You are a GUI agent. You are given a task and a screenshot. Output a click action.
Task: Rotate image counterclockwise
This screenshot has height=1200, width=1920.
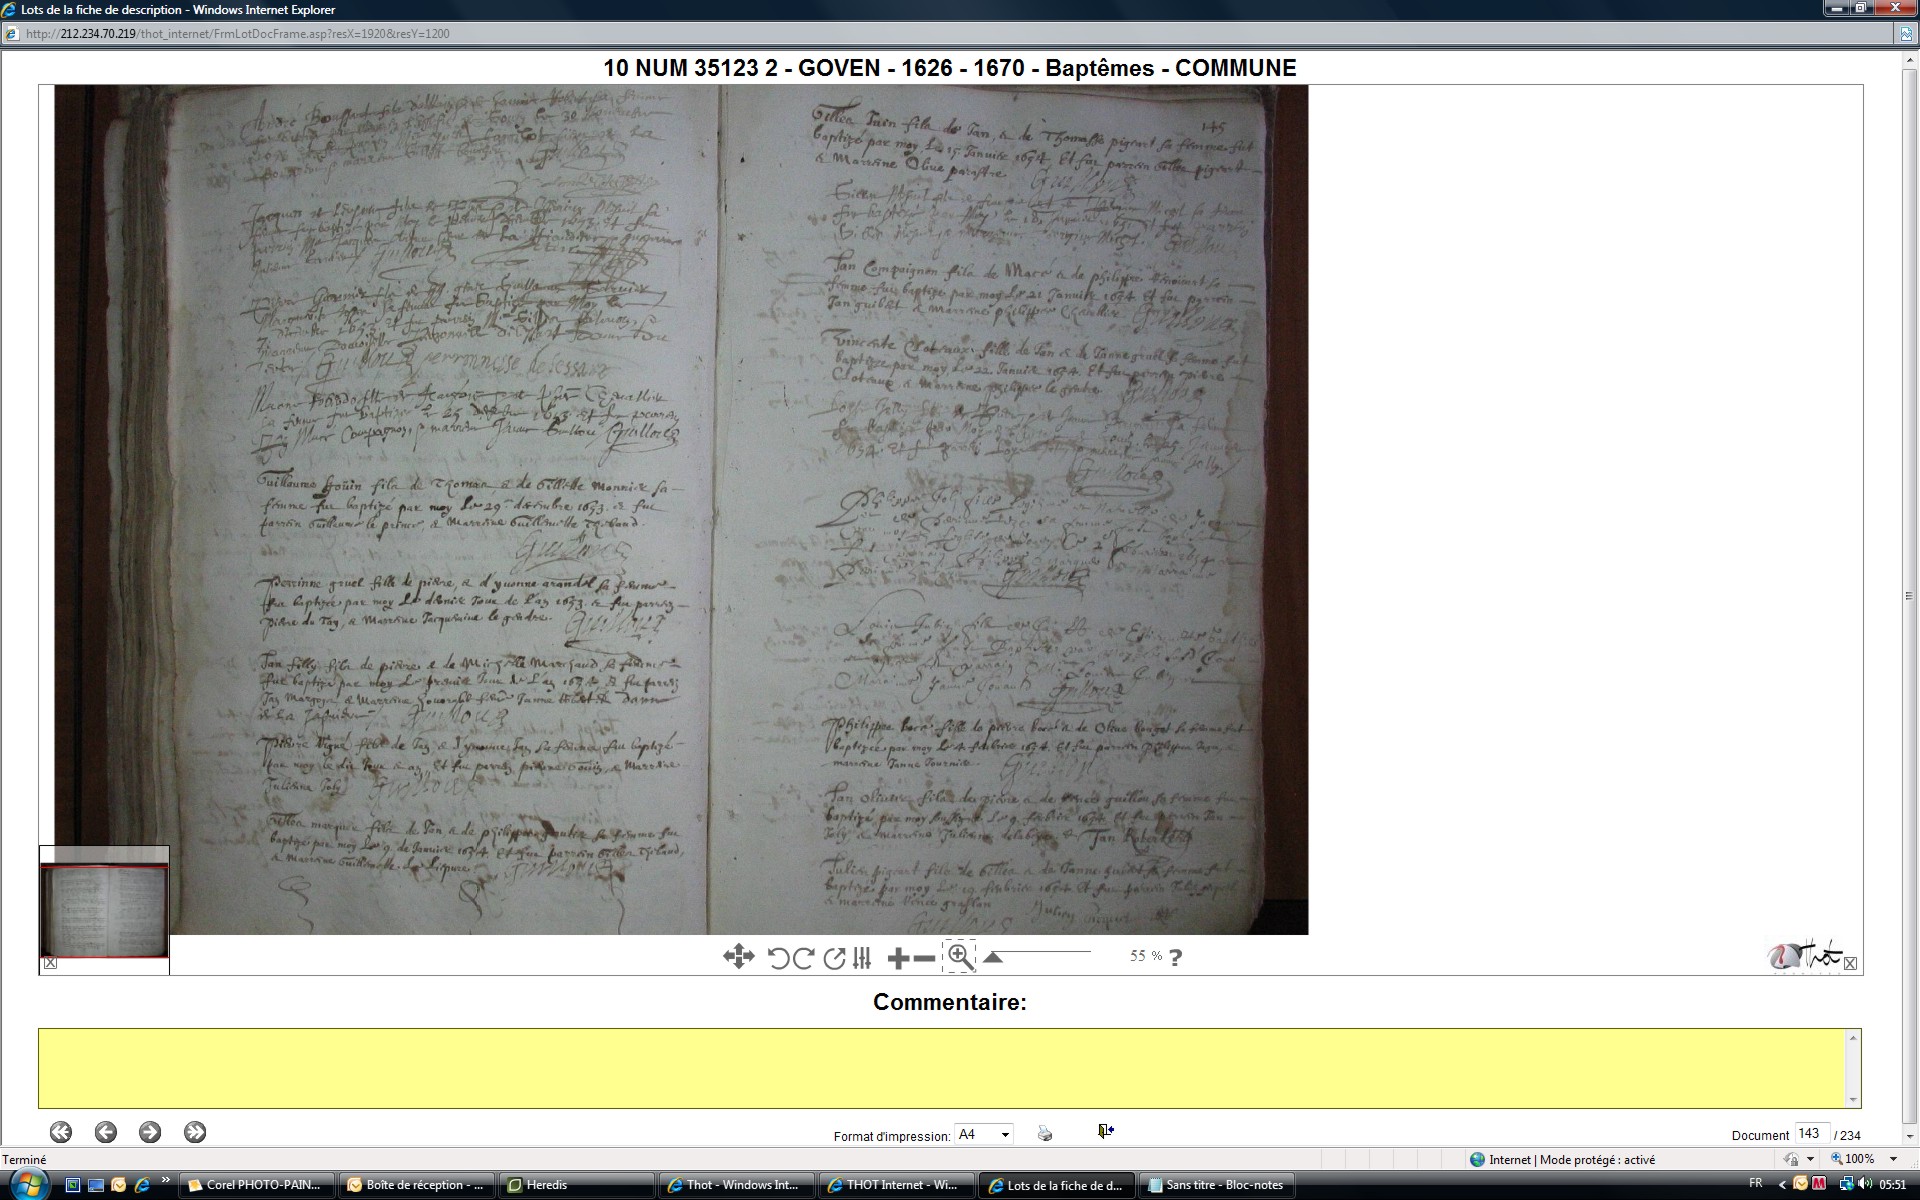coord(778,958)
